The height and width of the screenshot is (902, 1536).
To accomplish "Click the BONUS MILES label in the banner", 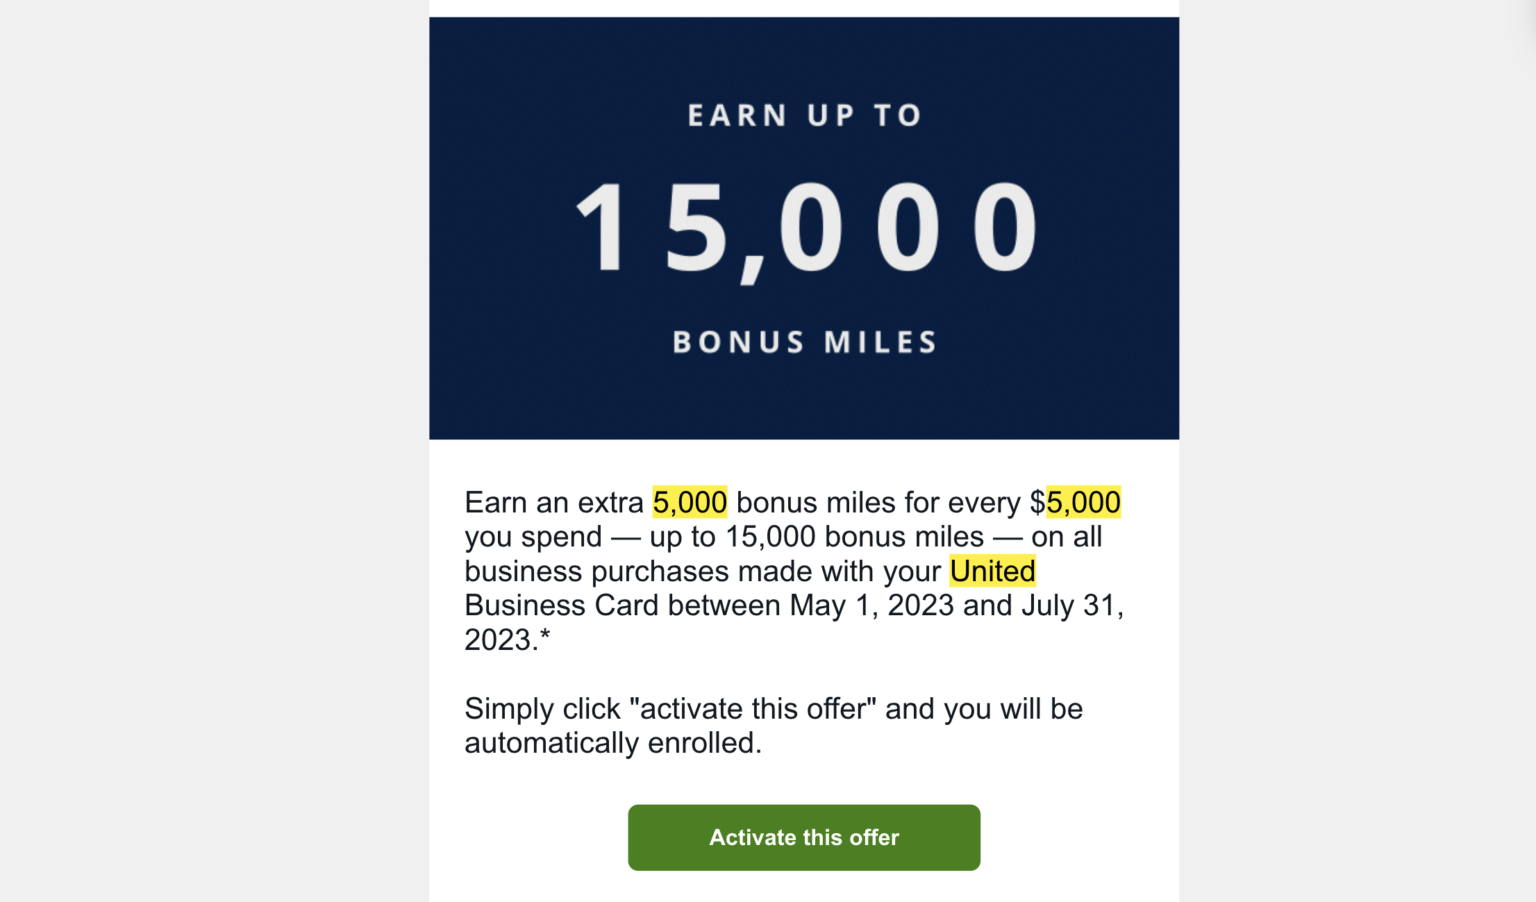I will click(x=803, y=341).
